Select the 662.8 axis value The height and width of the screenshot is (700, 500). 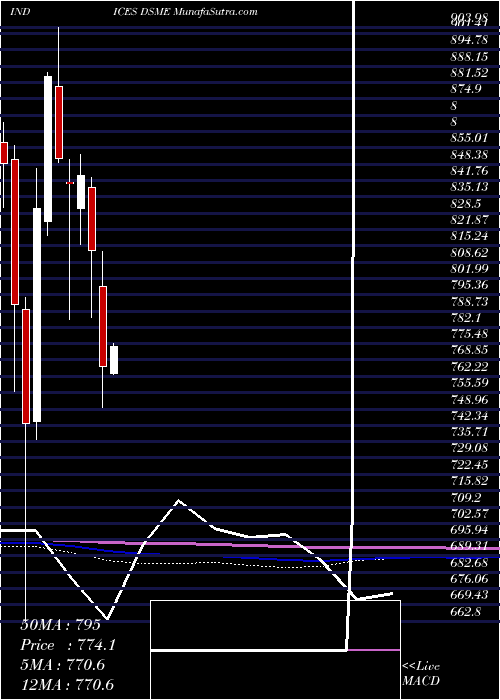point(466,611)
